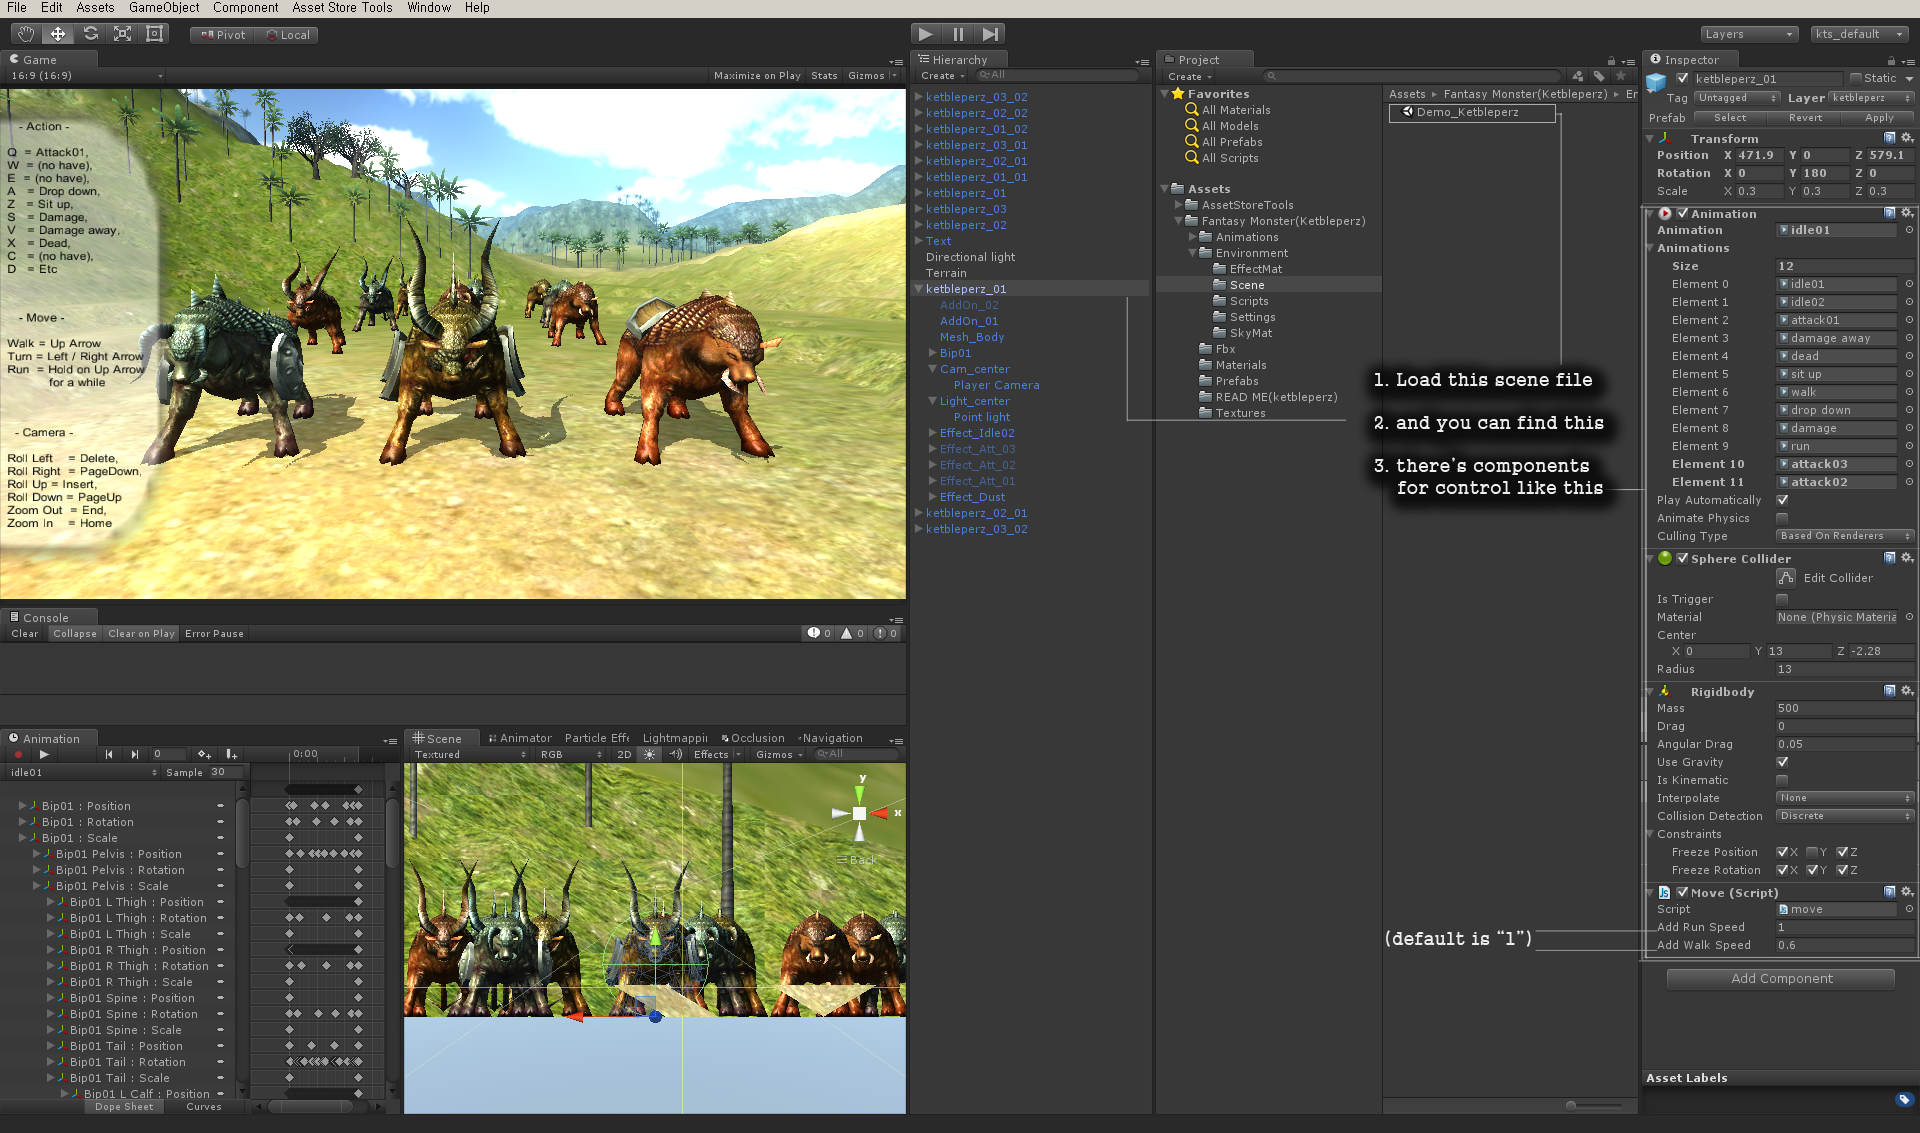This screenshot has height=1133, width=1920.
Task: Toggle Project panel lock icon
Action: click(1611, 61)
